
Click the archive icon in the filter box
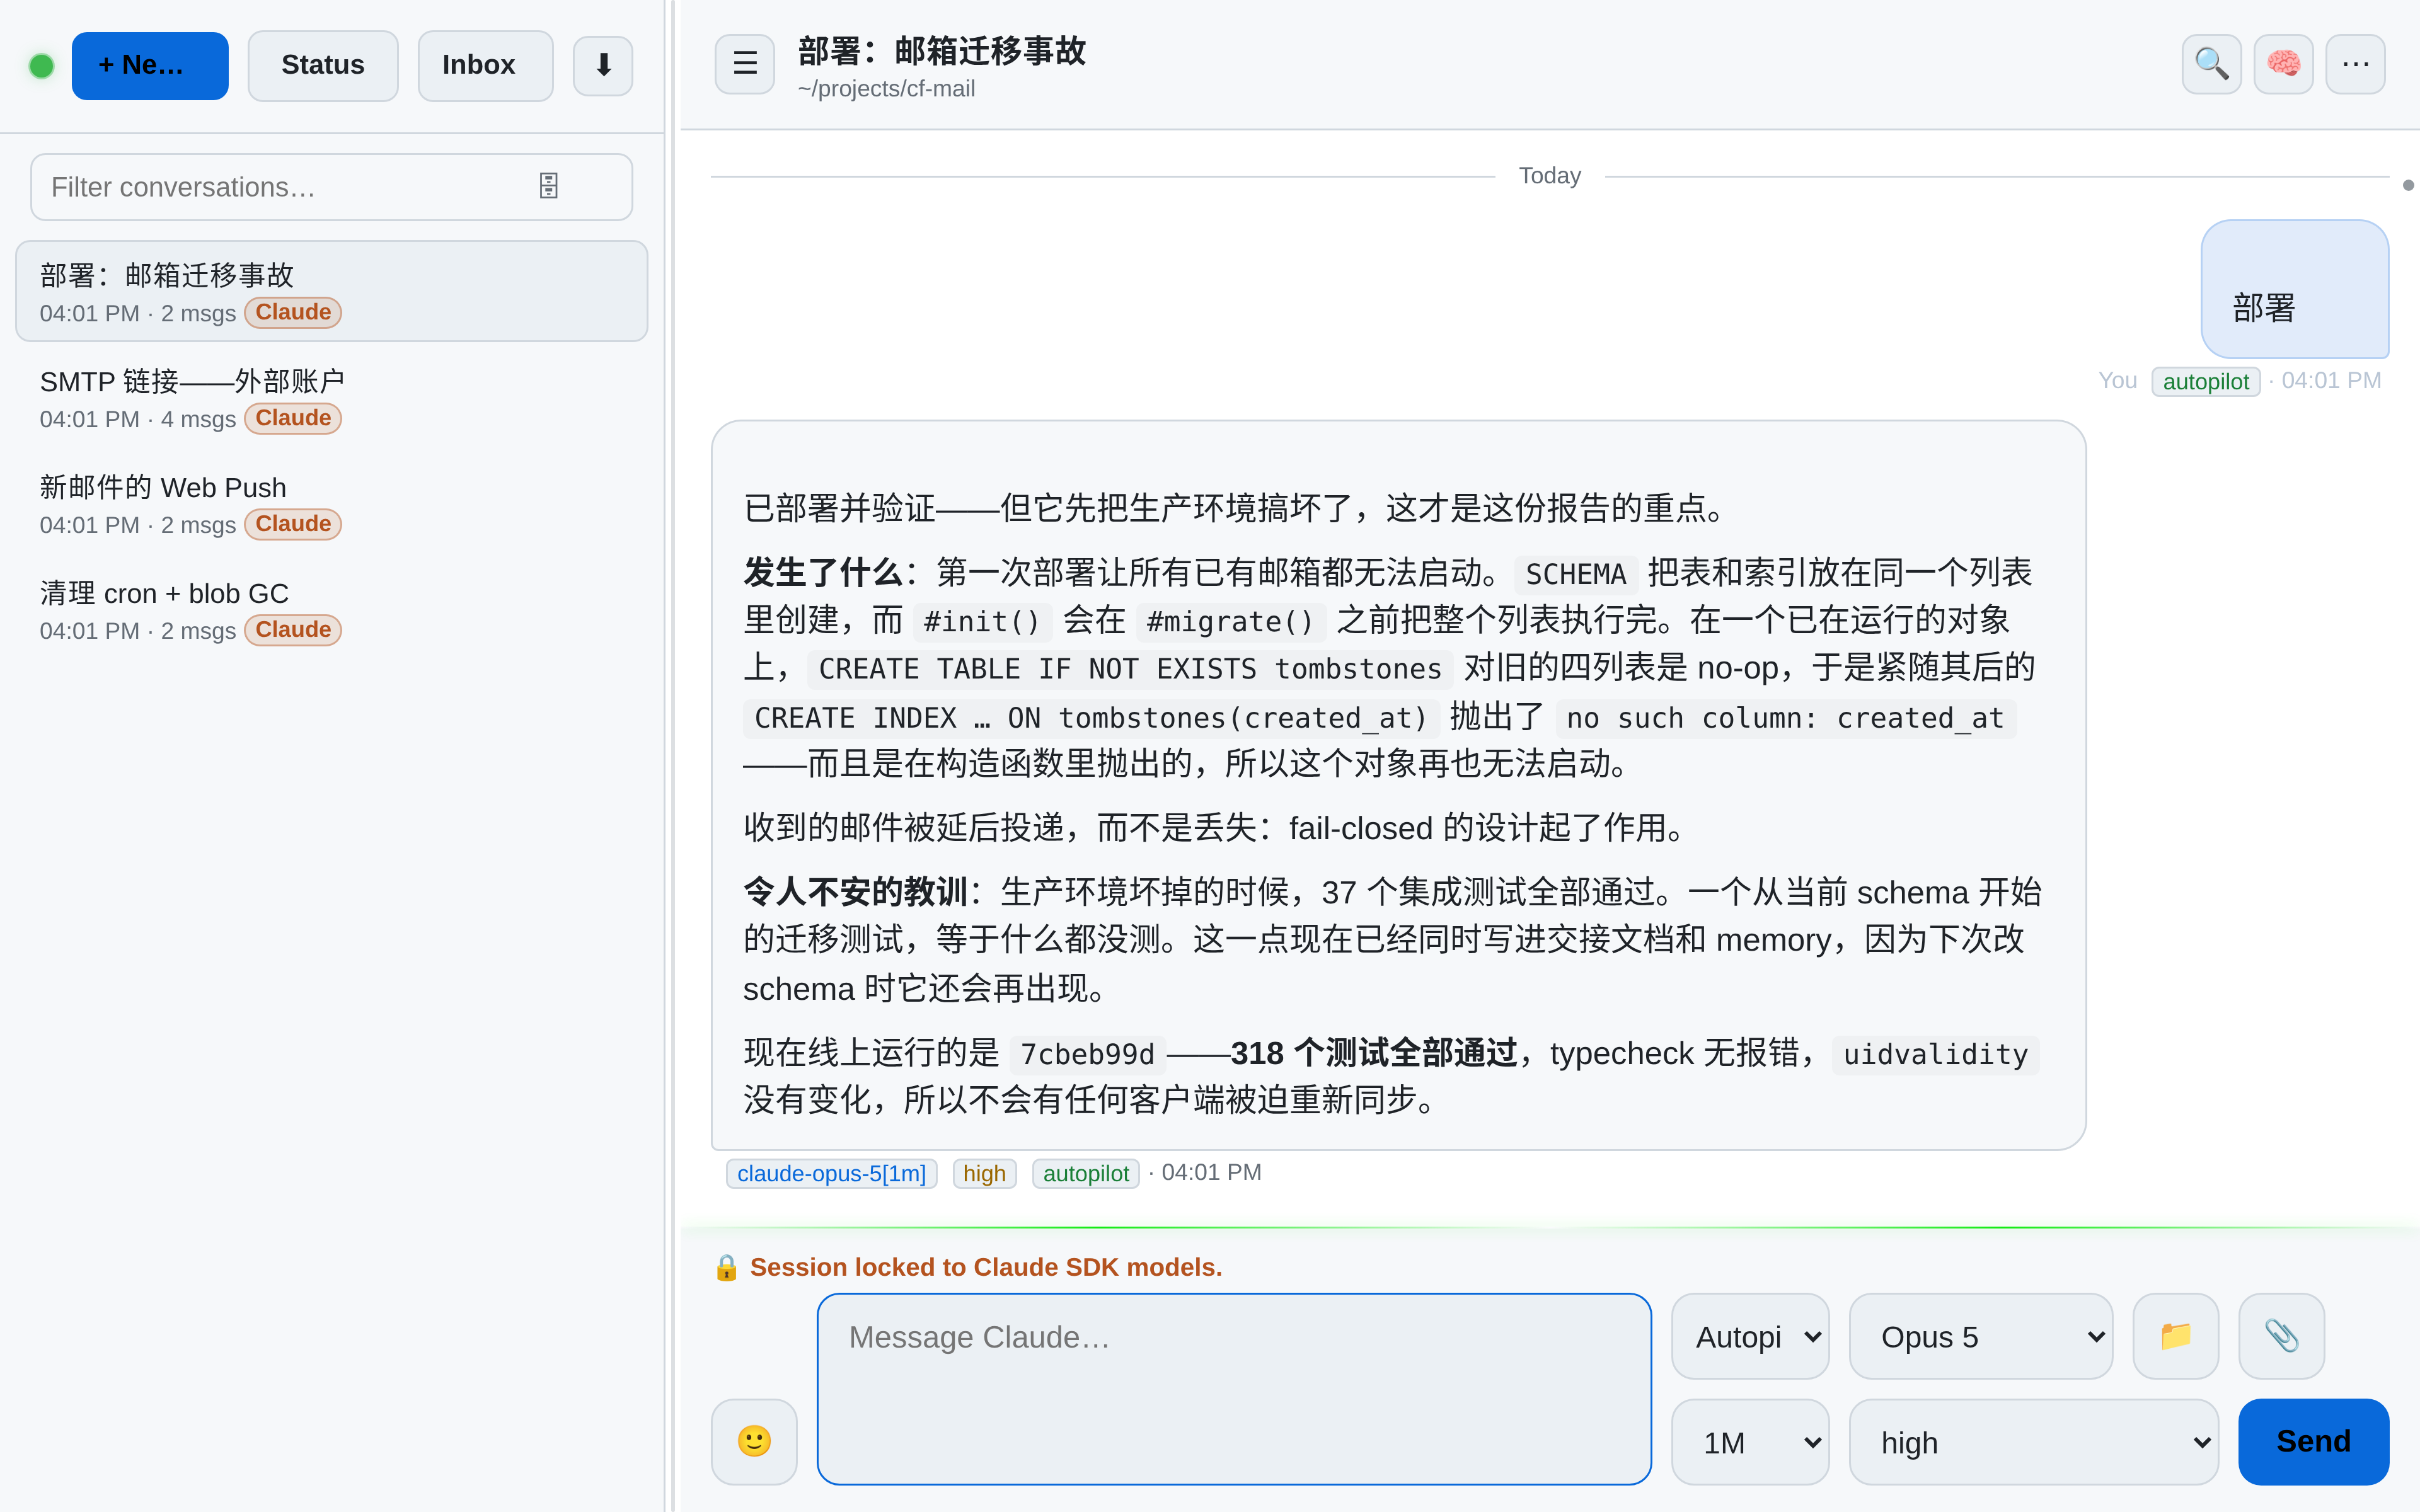coord(548,186)
